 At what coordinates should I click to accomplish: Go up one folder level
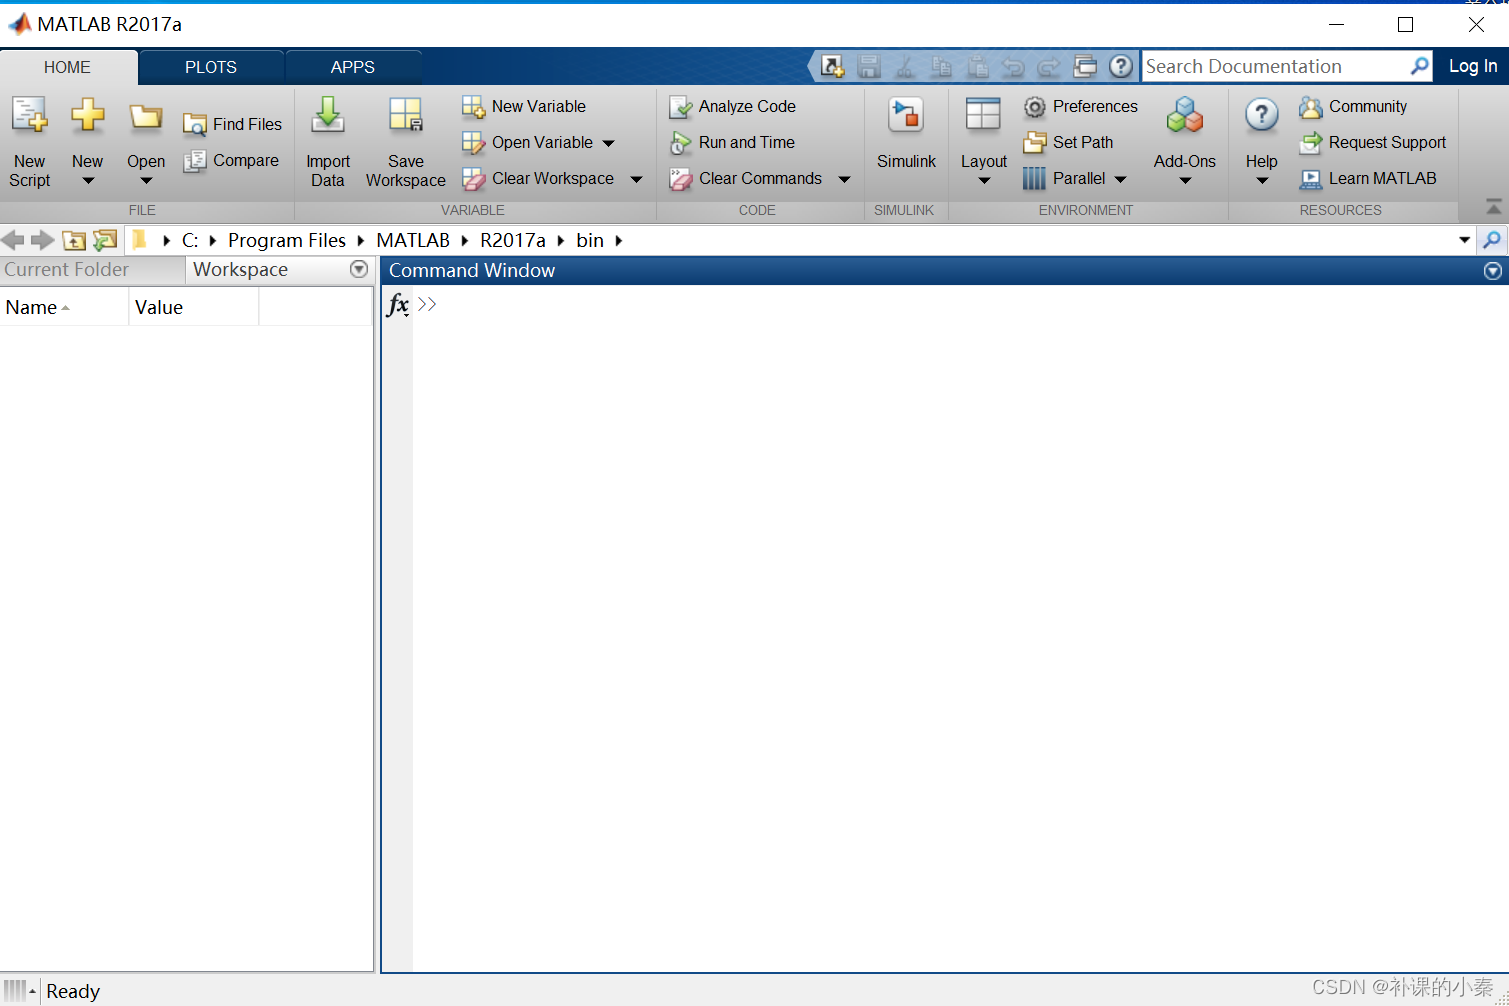click(x=74, y=240)
